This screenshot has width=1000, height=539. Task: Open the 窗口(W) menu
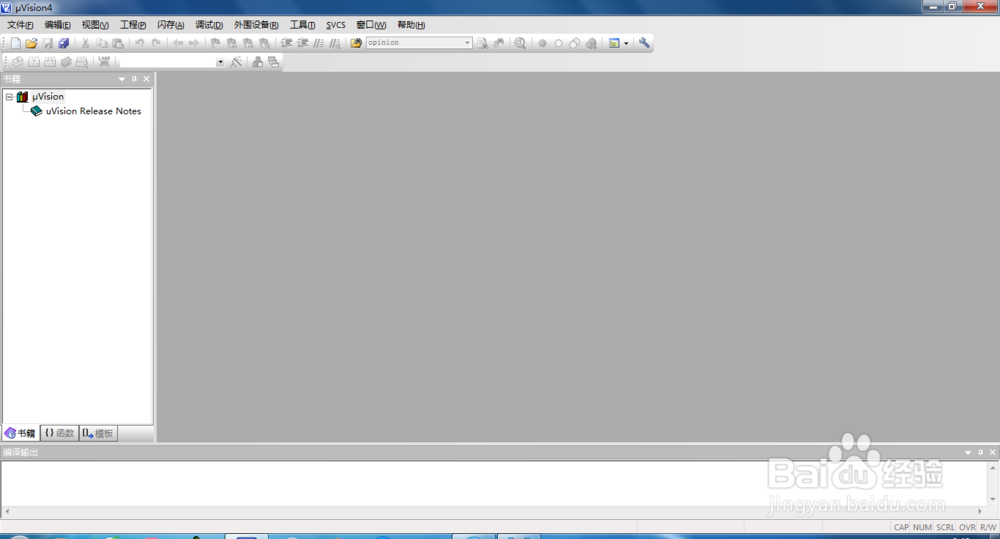tap(371, 25)
